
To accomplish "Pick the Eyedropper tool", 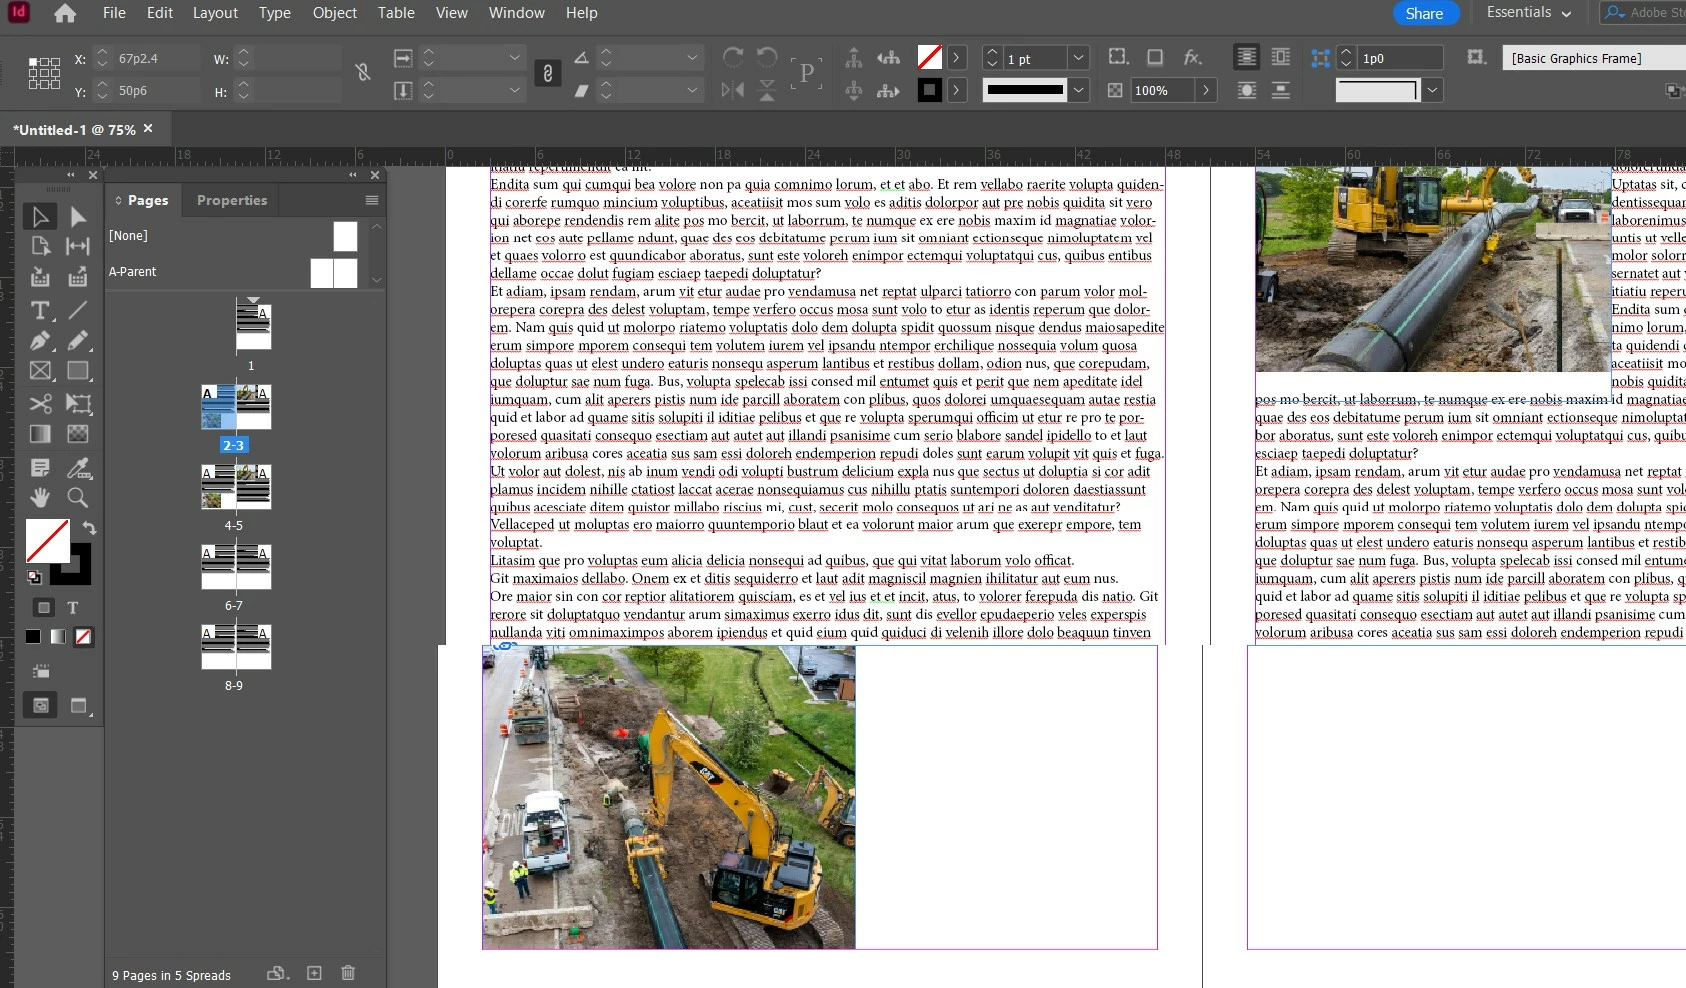I will tap(78, 467).
